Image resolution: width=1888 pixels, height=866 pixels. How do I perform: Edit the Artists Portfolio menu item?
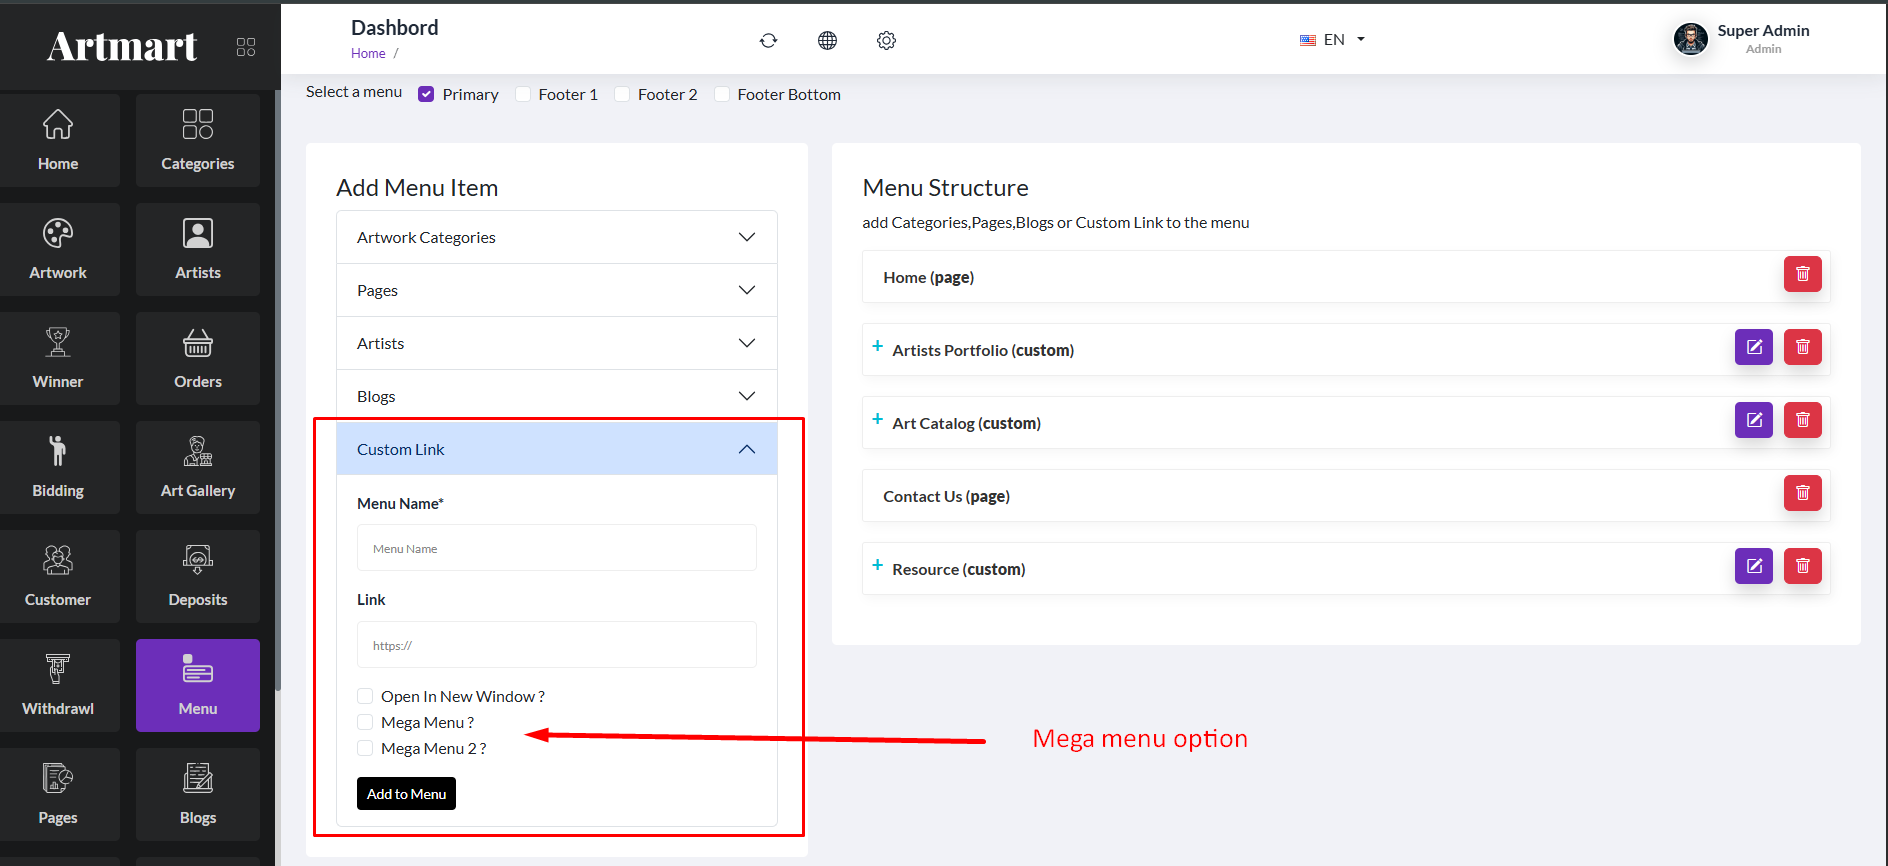[x=1753, y=347]
